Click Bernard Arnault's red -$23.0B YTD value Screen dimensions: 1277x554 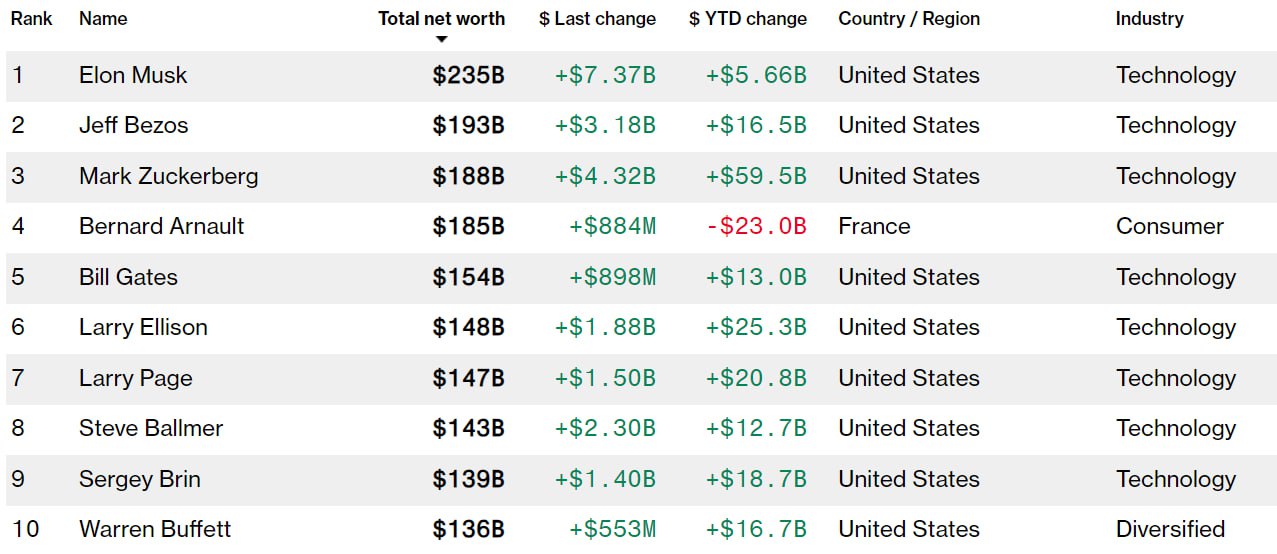[x=756, y=226]
